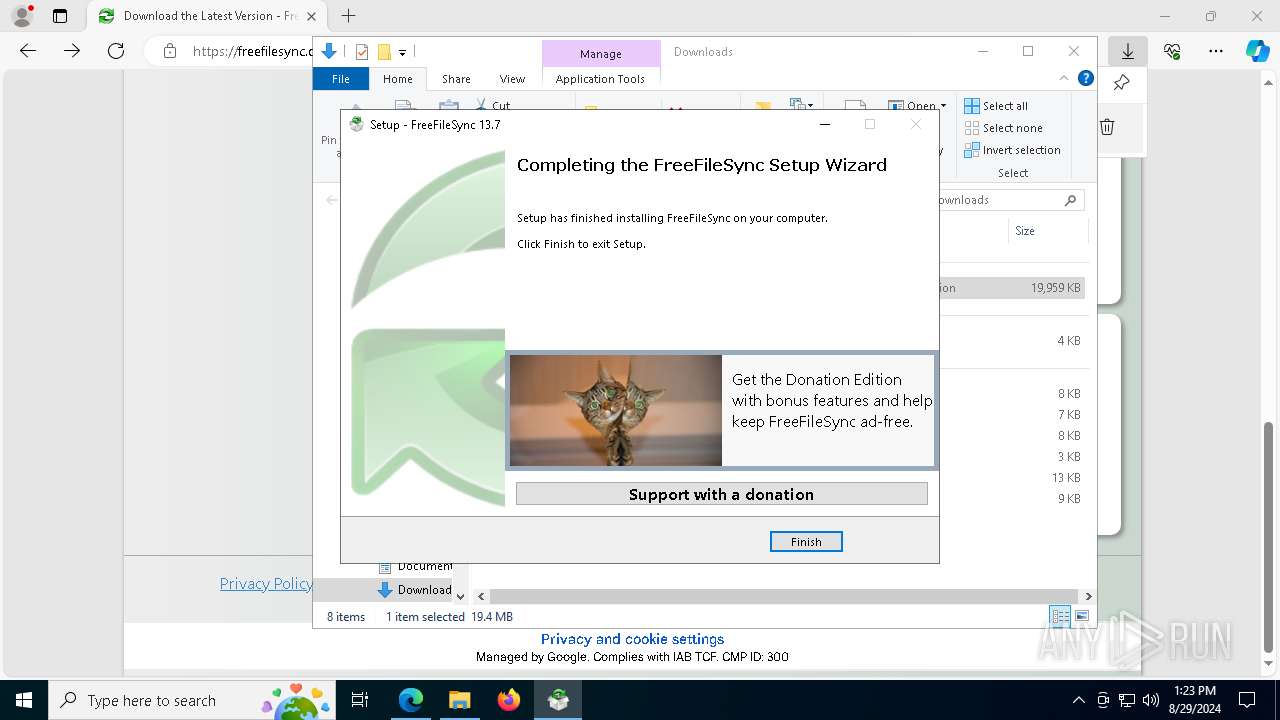
Task: Select the Manage contextual tab
Action: point(601,54)
